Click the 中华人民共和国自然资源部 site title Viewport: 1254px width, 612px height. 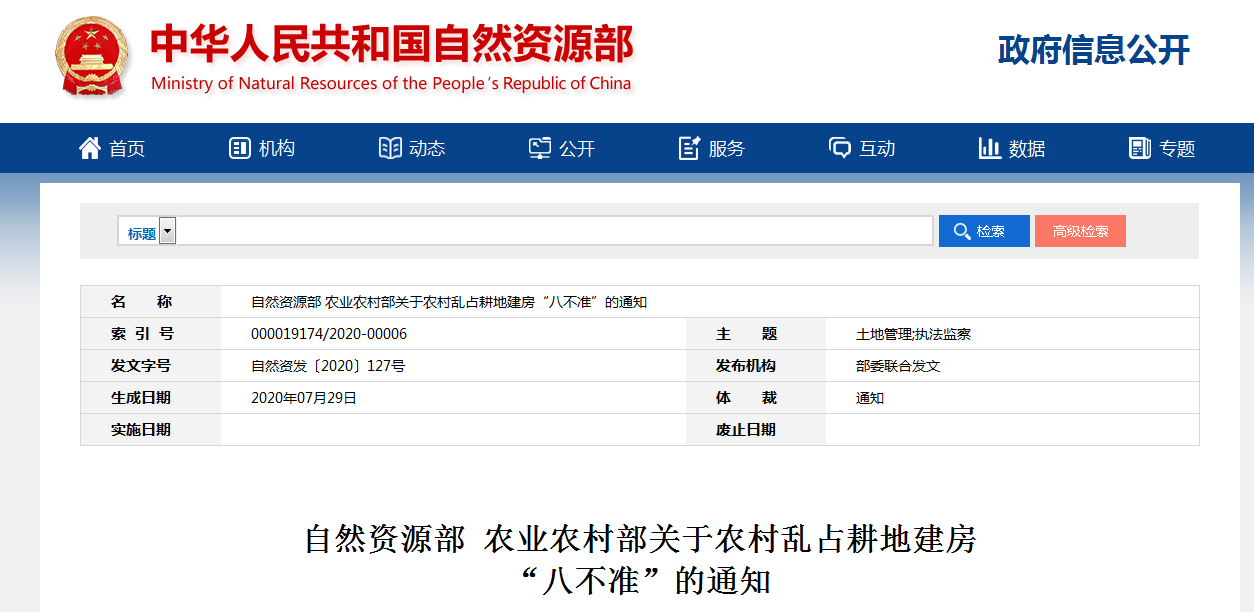click(x=391, y=44)
